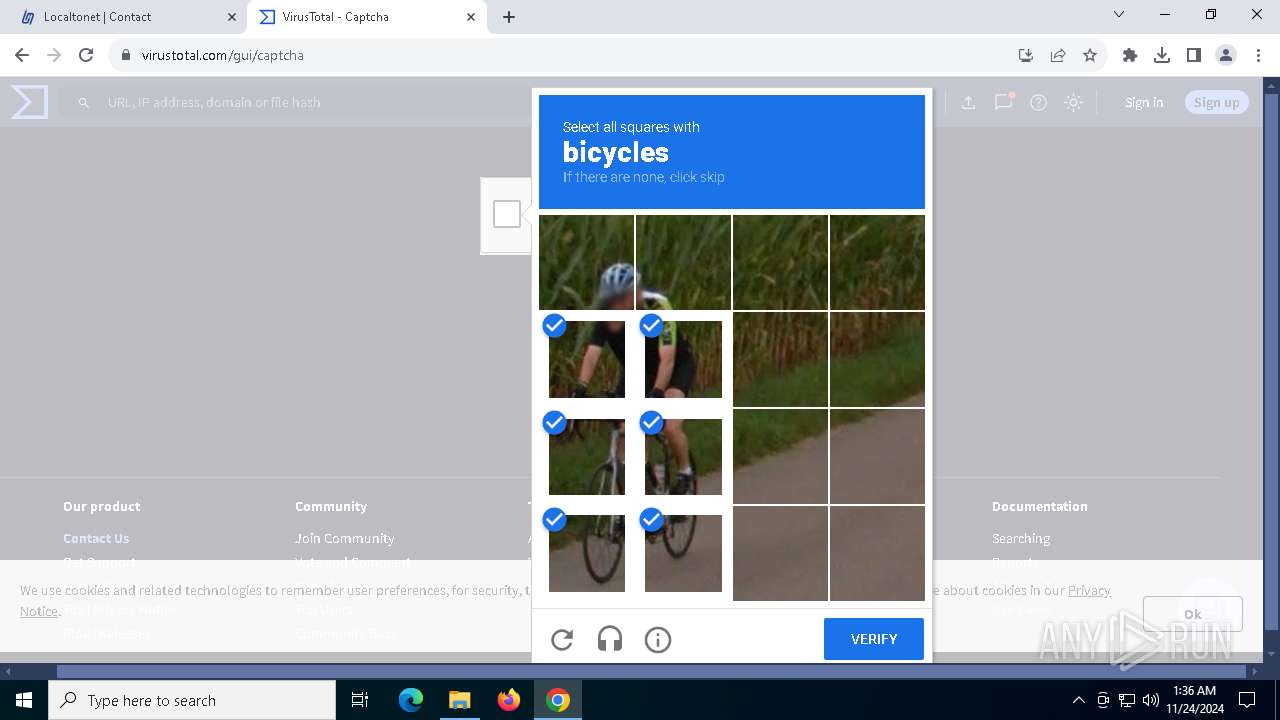
Task: Open the notification center icon
Action: point(1247,700)
